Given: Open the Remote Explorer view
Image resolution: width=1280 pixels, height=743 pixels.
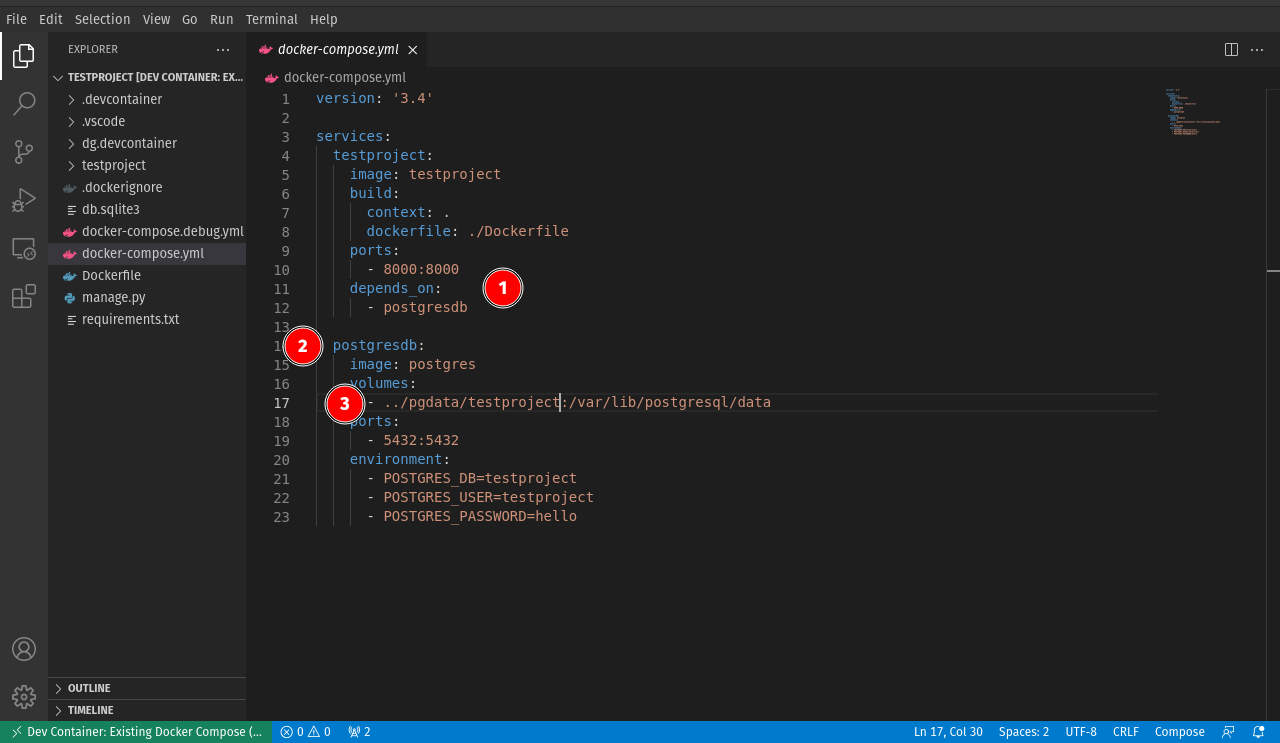Looking at the screenshot, I should (x=24, y=248).
